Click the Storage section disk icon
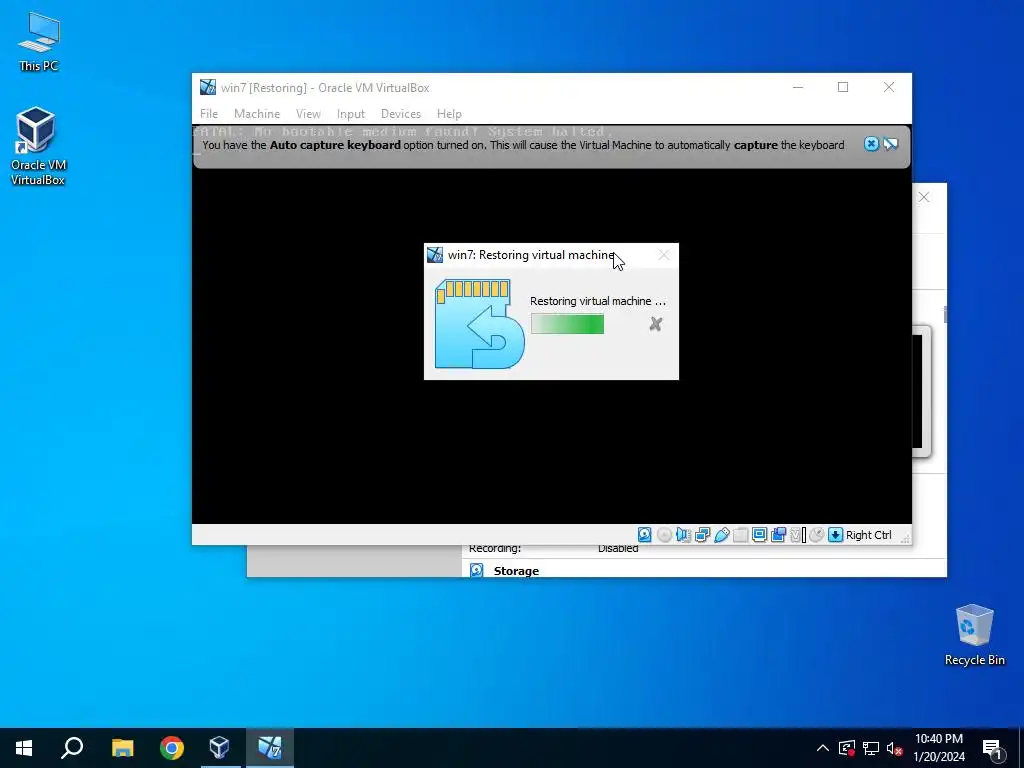Image resolution: width=1024 pixels, height=768 pixels. coord(477,570)
